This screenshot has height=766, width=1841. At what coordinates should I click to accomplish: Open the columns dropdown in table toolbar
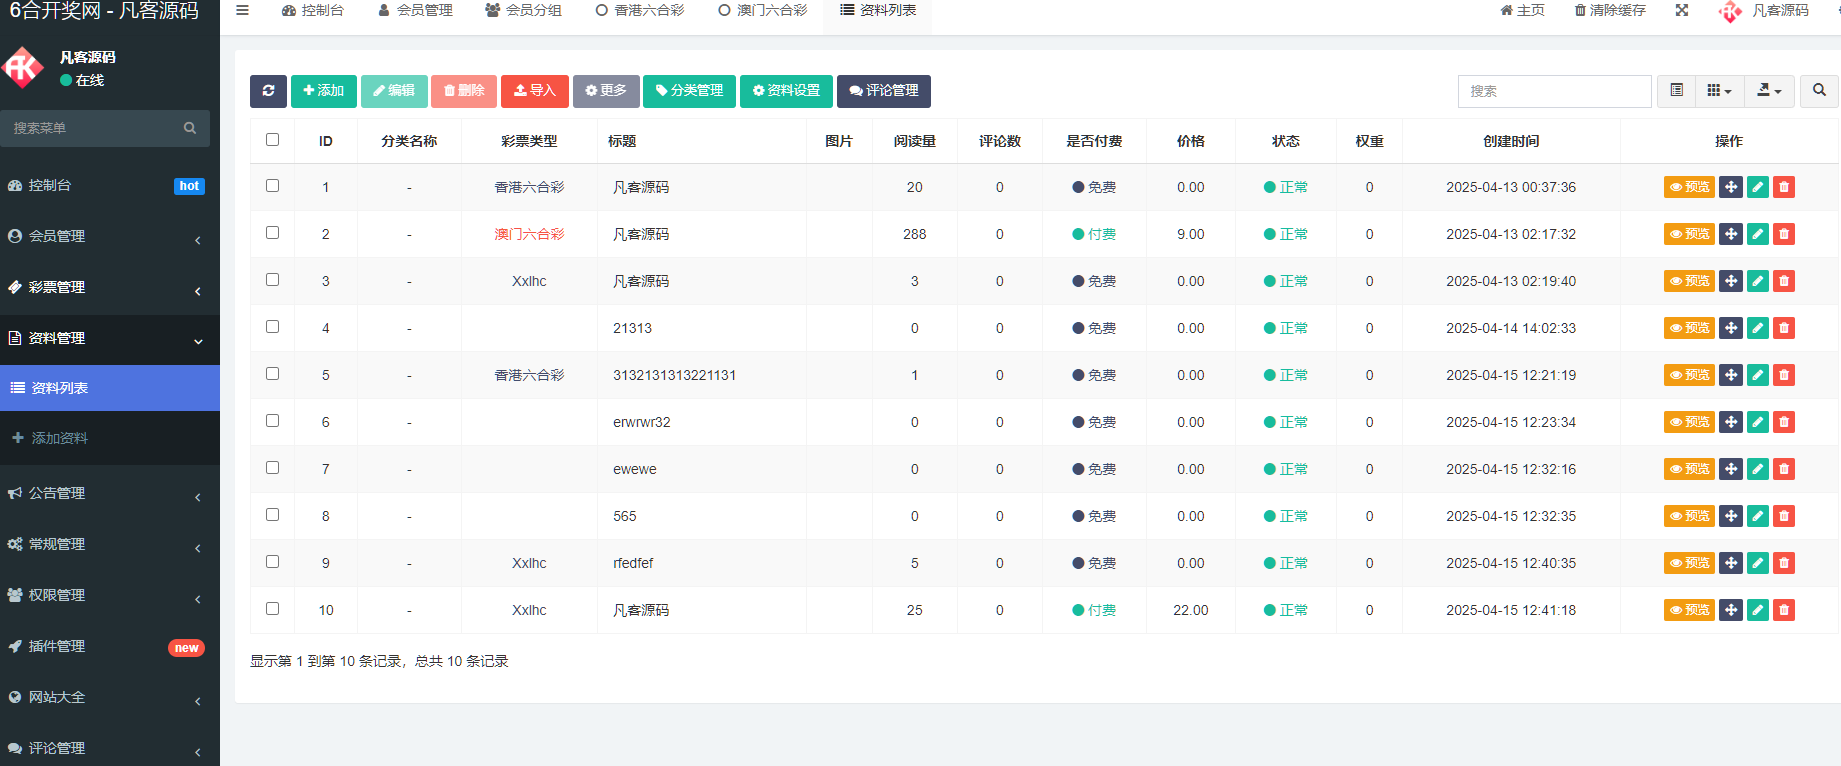(1719, 91)
